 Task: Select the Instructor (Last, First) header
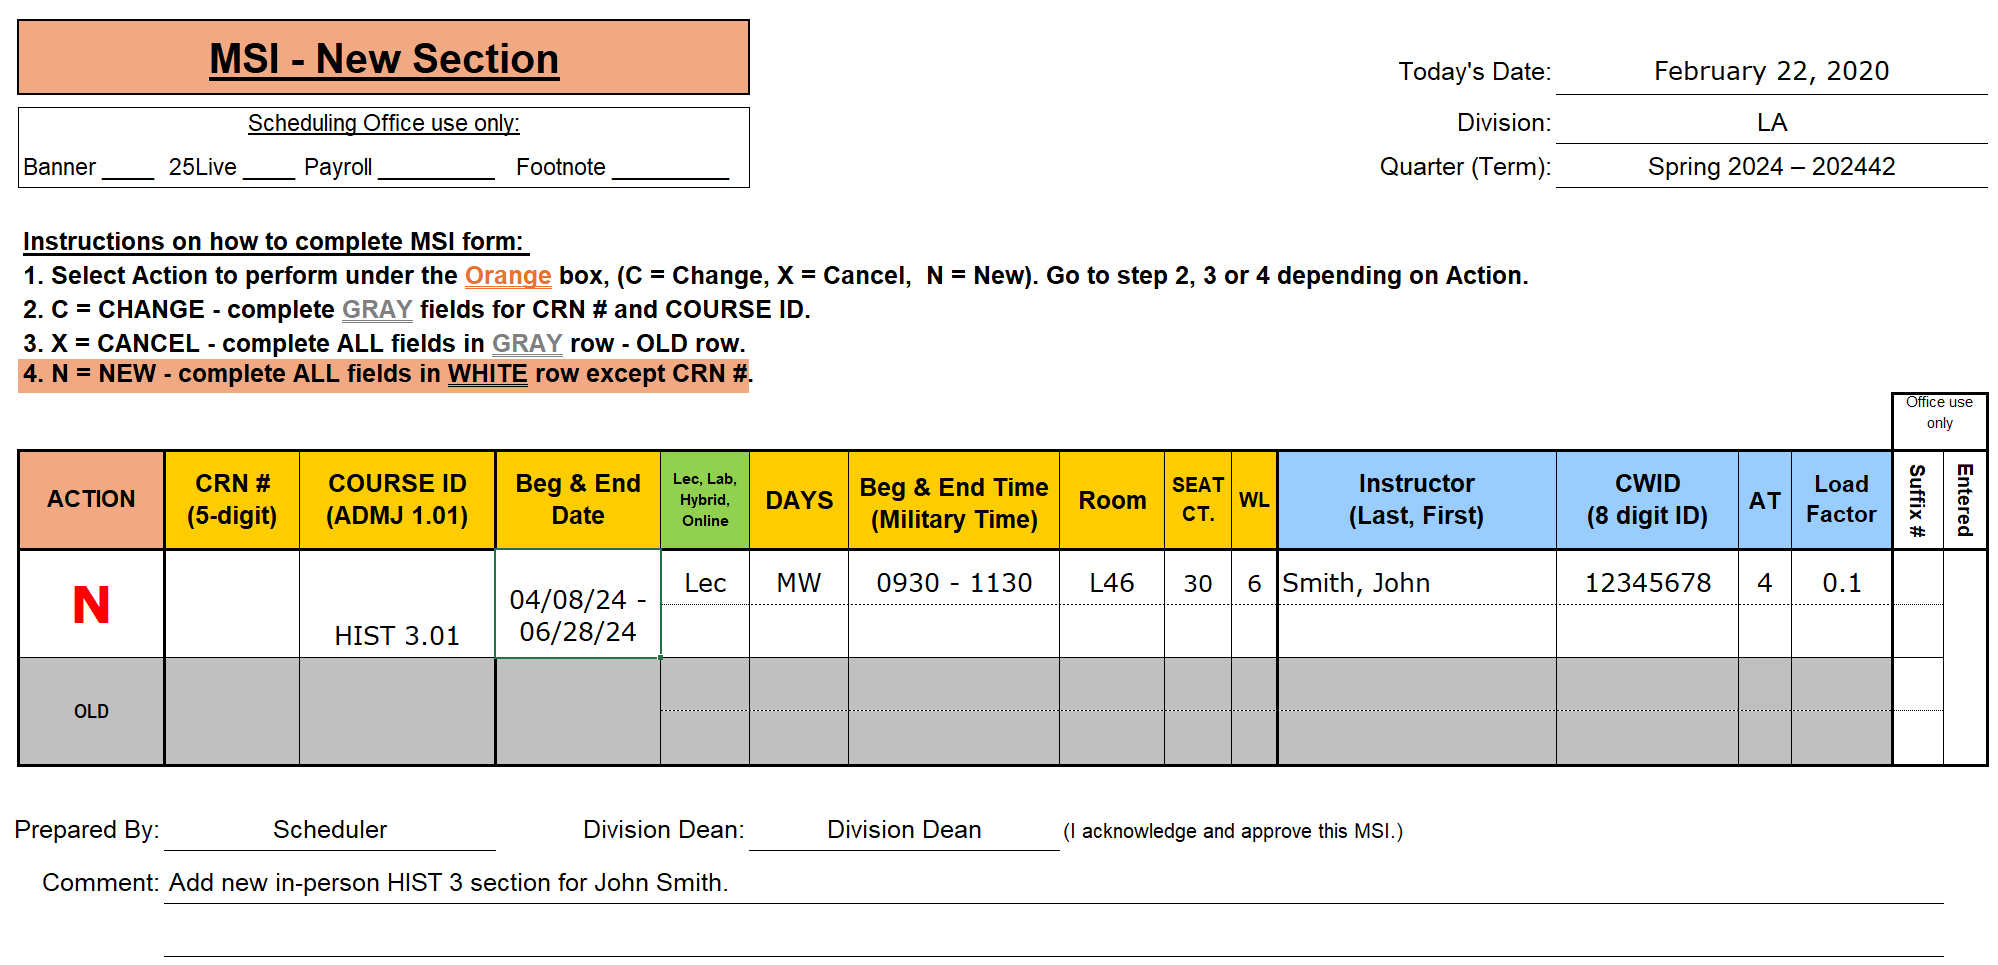click(1417, 499)
